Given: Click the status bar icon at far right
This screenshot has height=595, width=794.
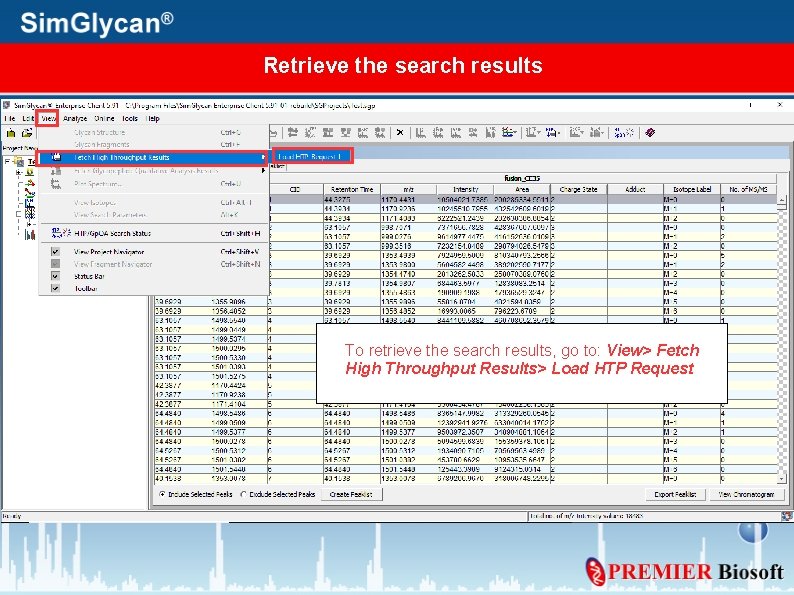Looking at the screenshot, I should pos(786,516).
